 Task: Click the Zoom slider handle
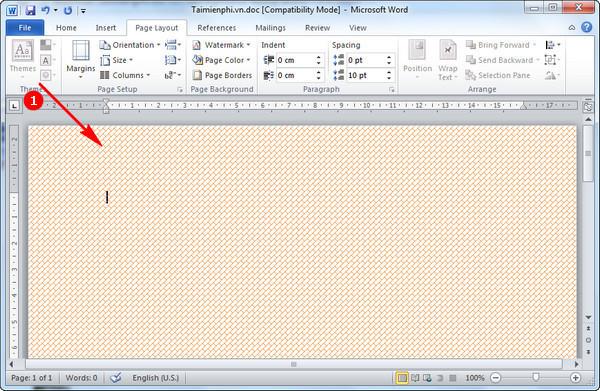click(536, 378)
